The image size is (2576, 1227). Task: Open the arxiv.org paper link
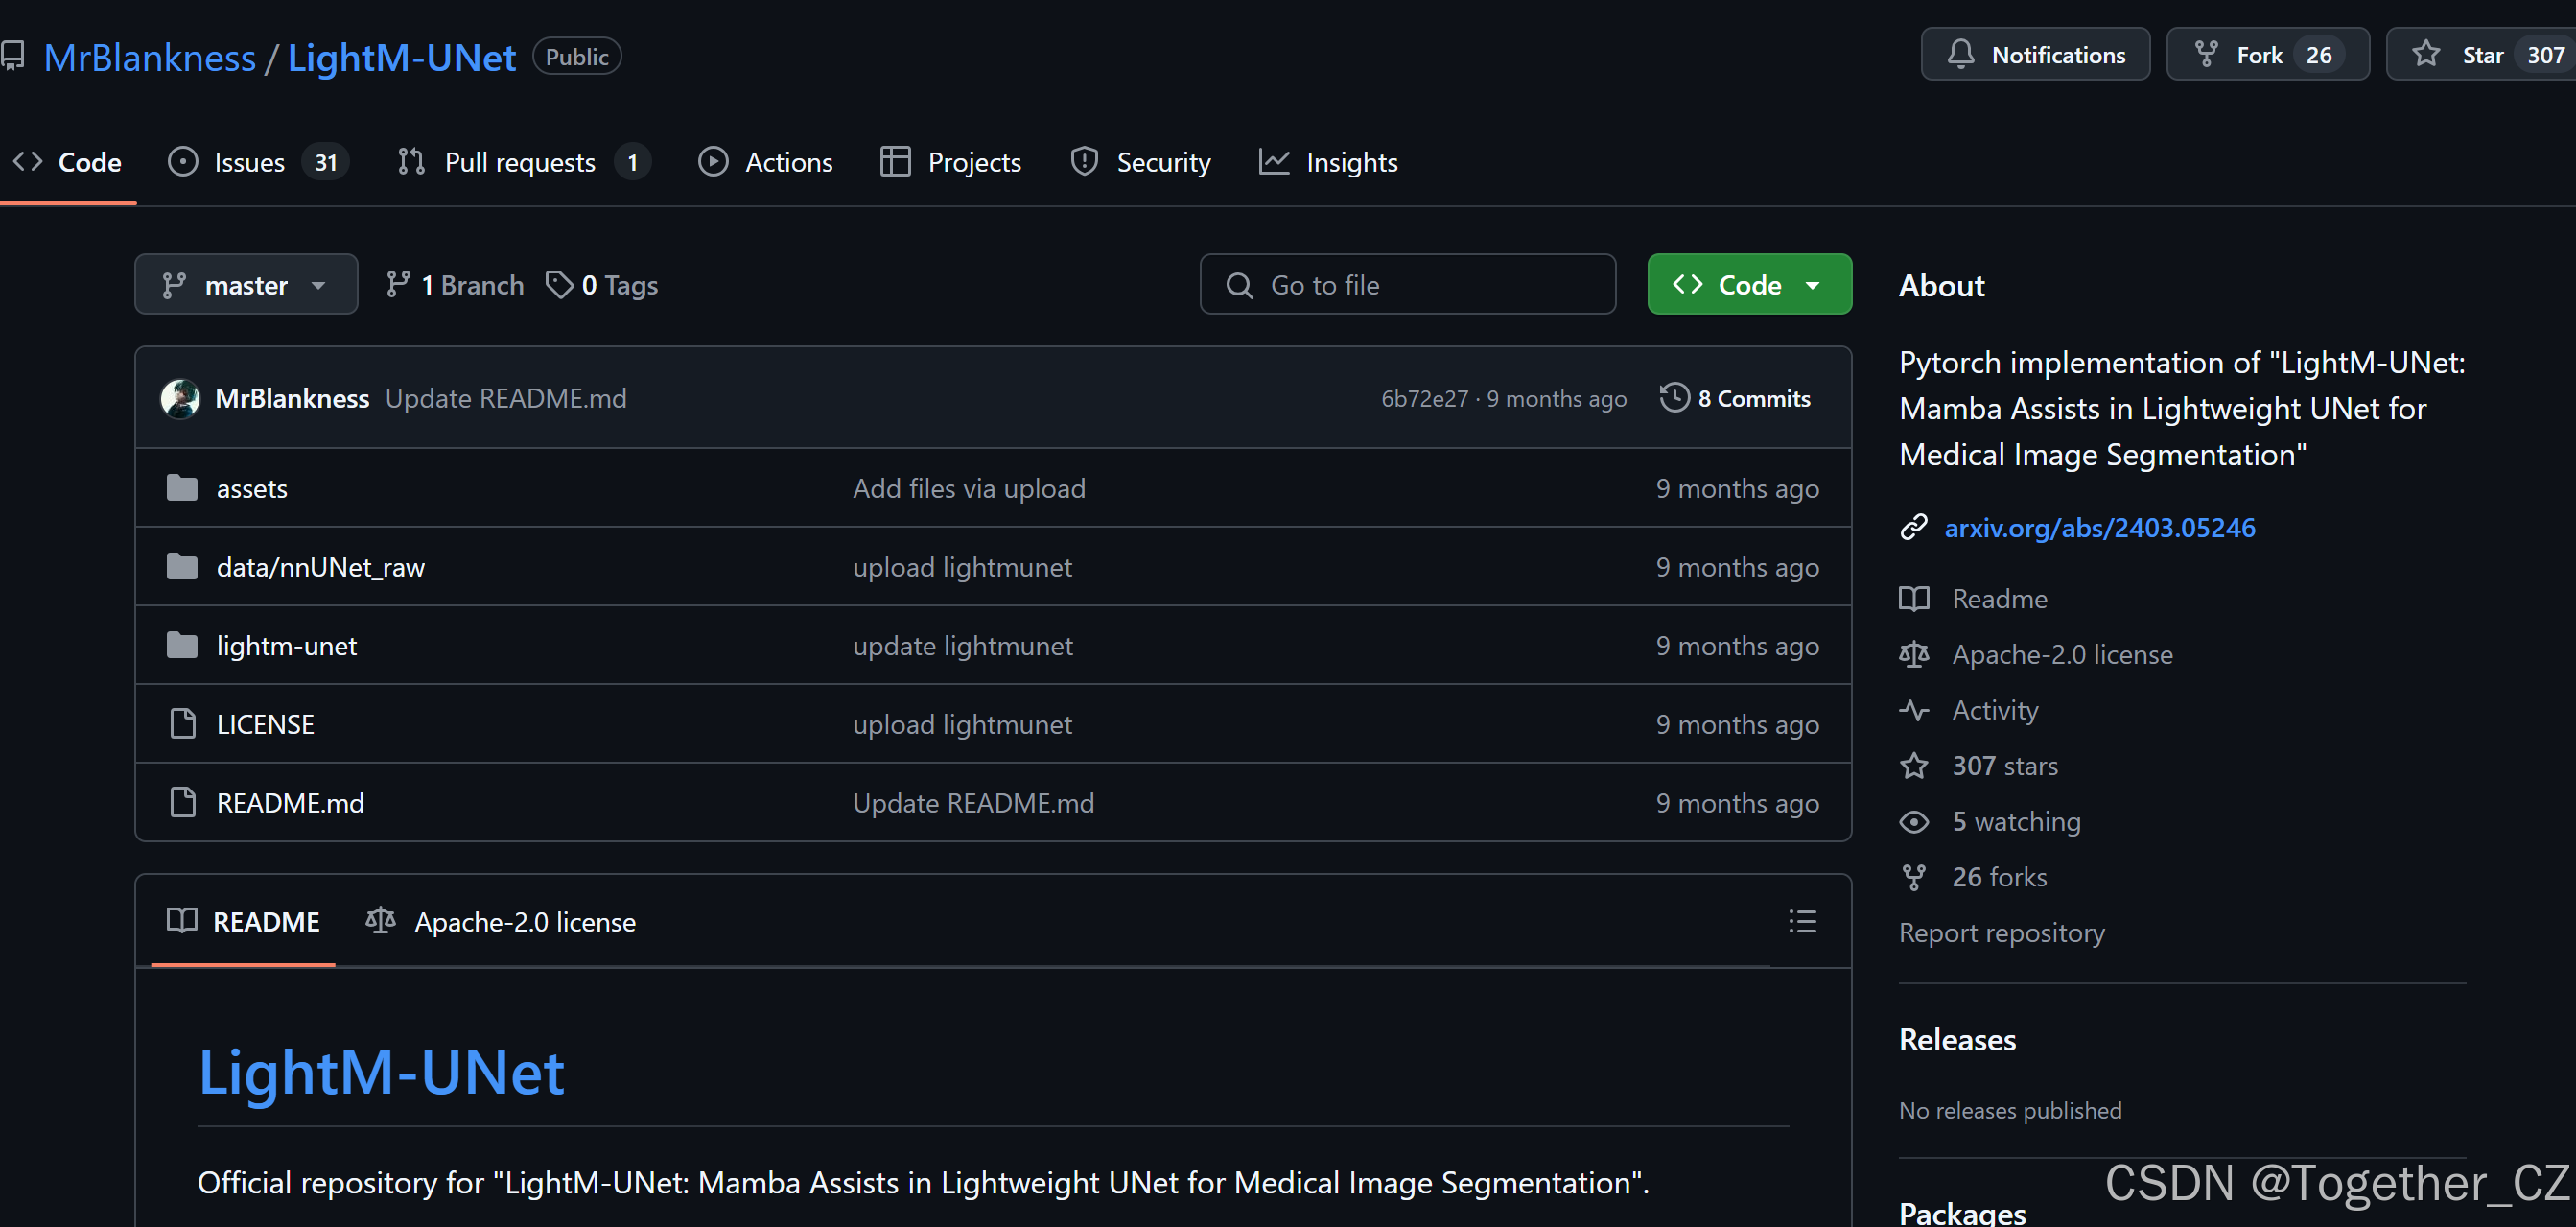(x=2100, y=527)
